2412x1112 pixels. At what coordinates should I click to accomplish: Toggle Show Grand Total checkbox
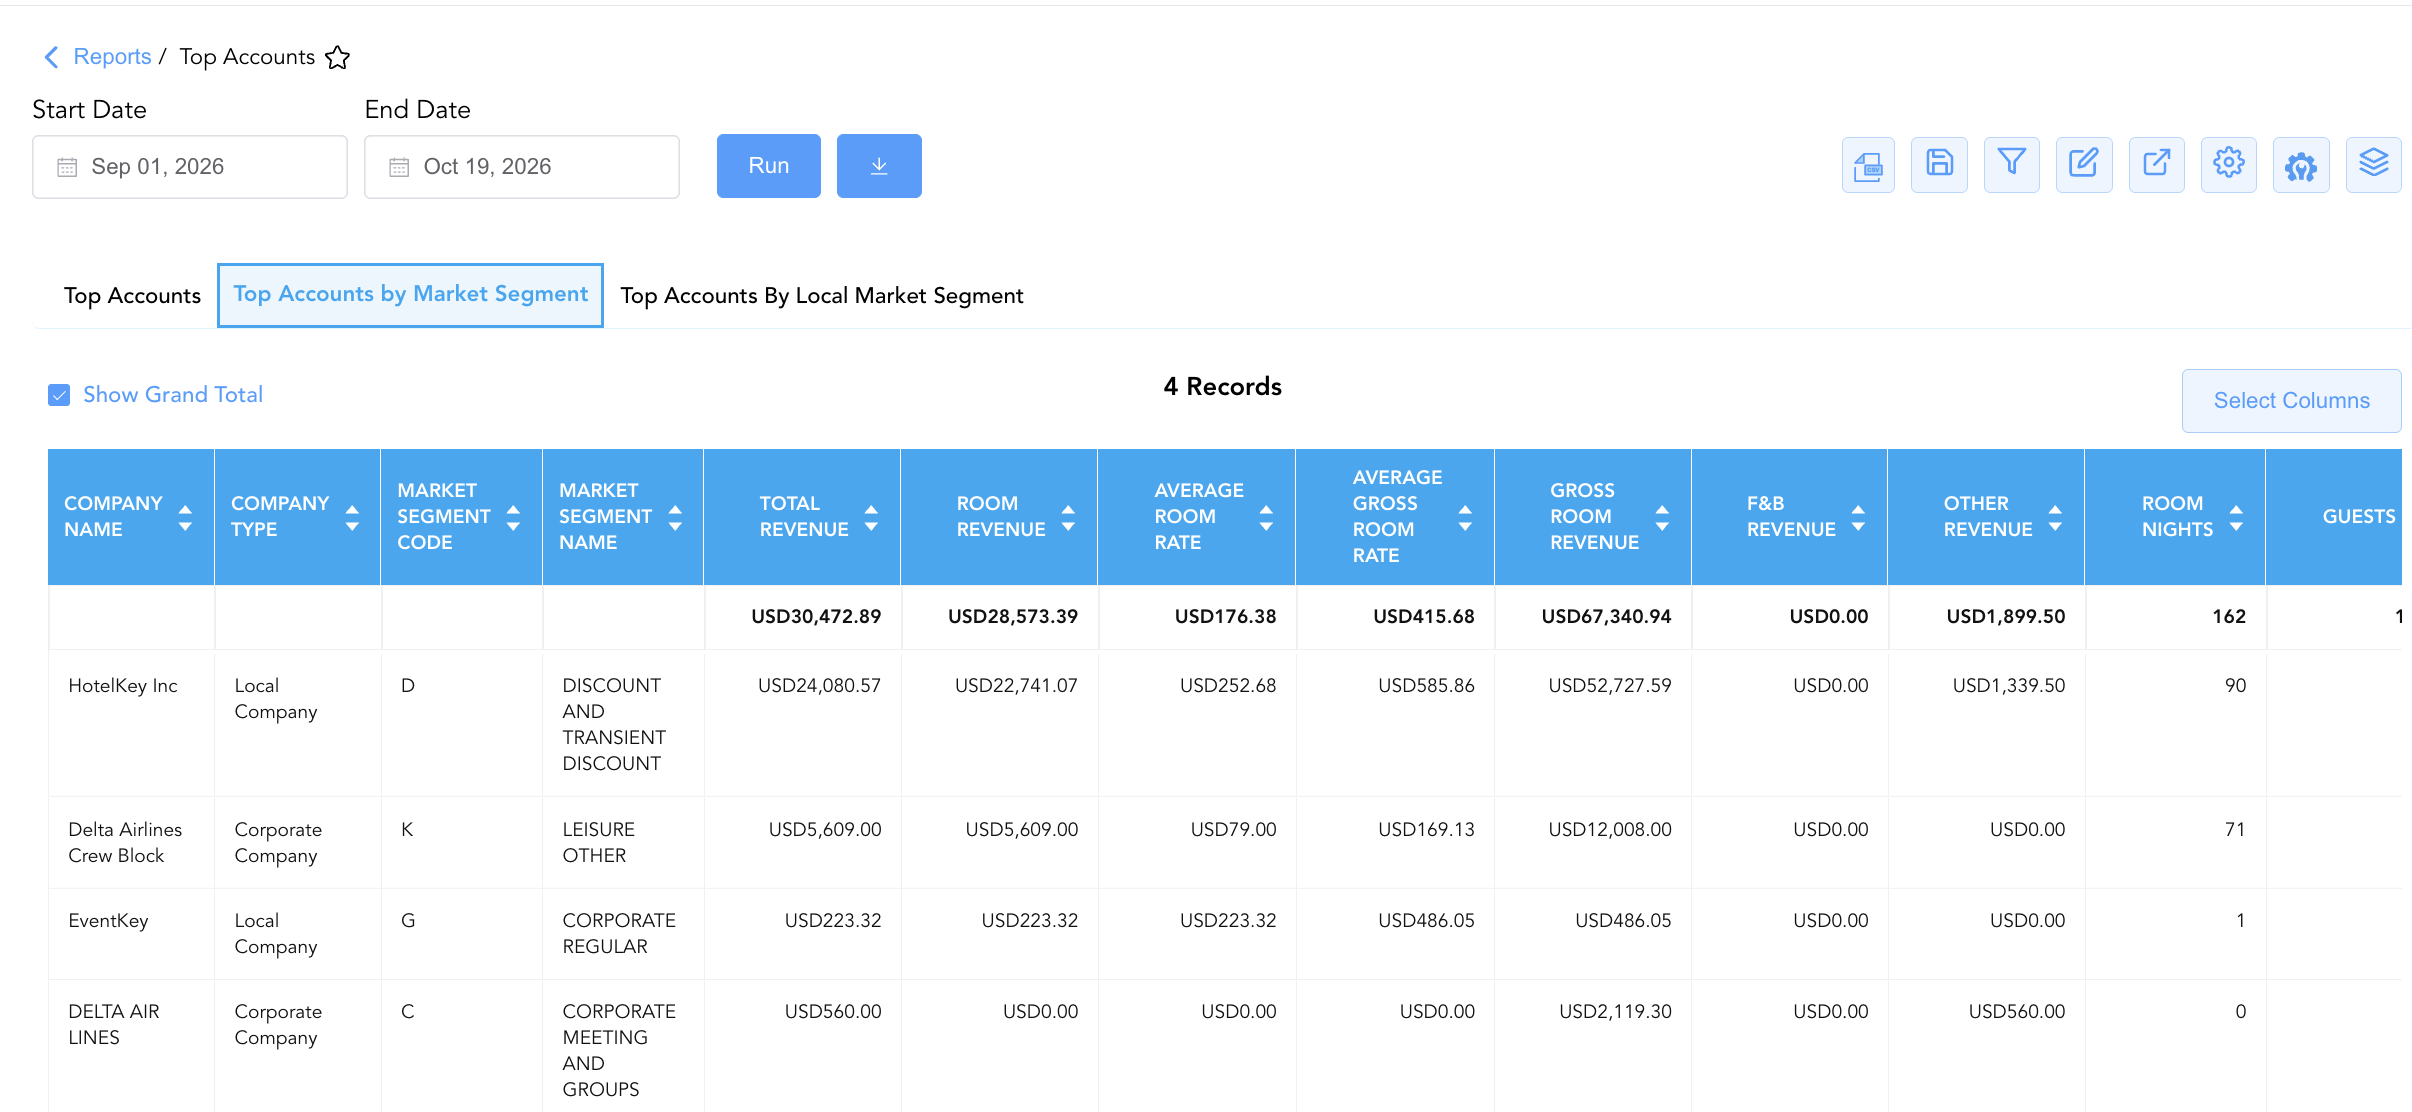(59, 395)
